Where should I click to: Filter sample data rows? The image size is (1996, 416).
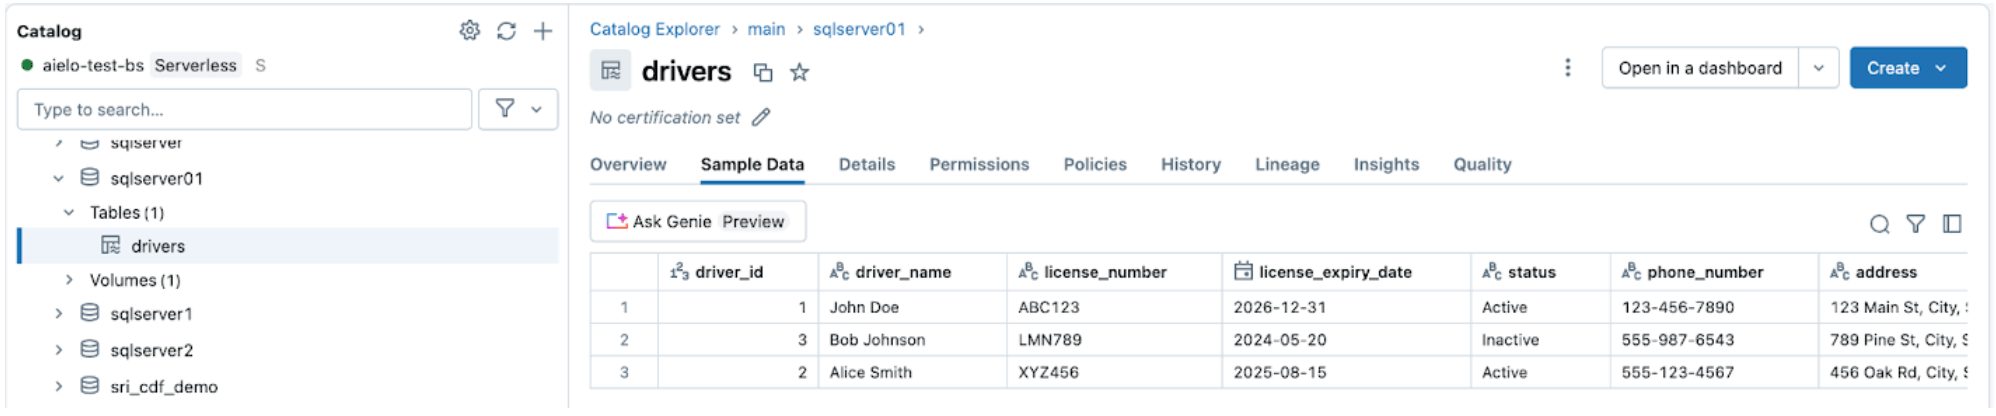pos(1915,224)
